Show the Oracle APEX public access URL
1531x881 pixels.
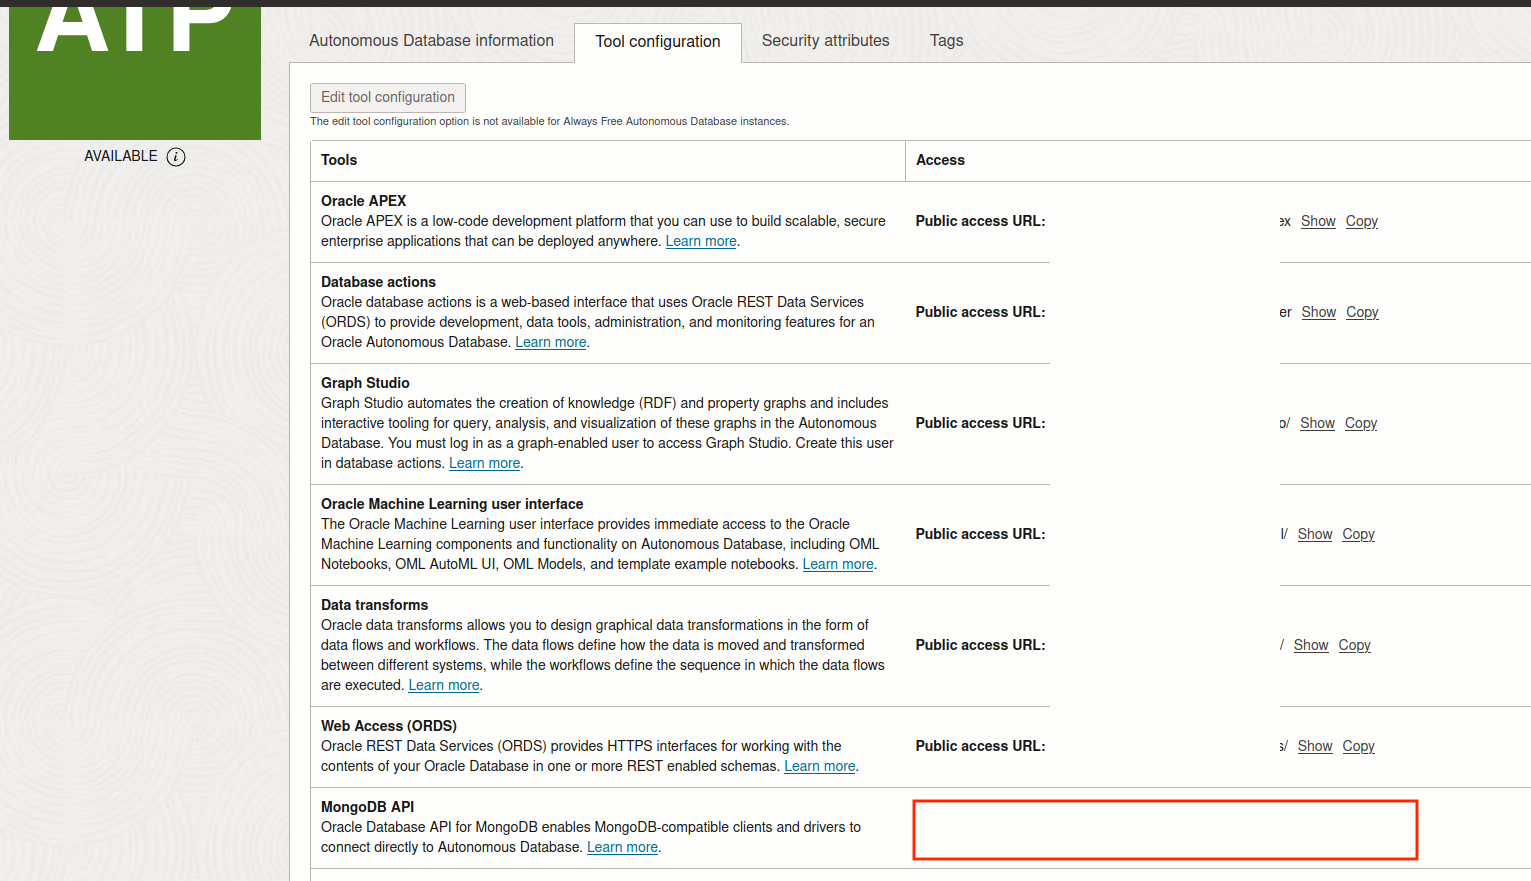coord(1317,220)
